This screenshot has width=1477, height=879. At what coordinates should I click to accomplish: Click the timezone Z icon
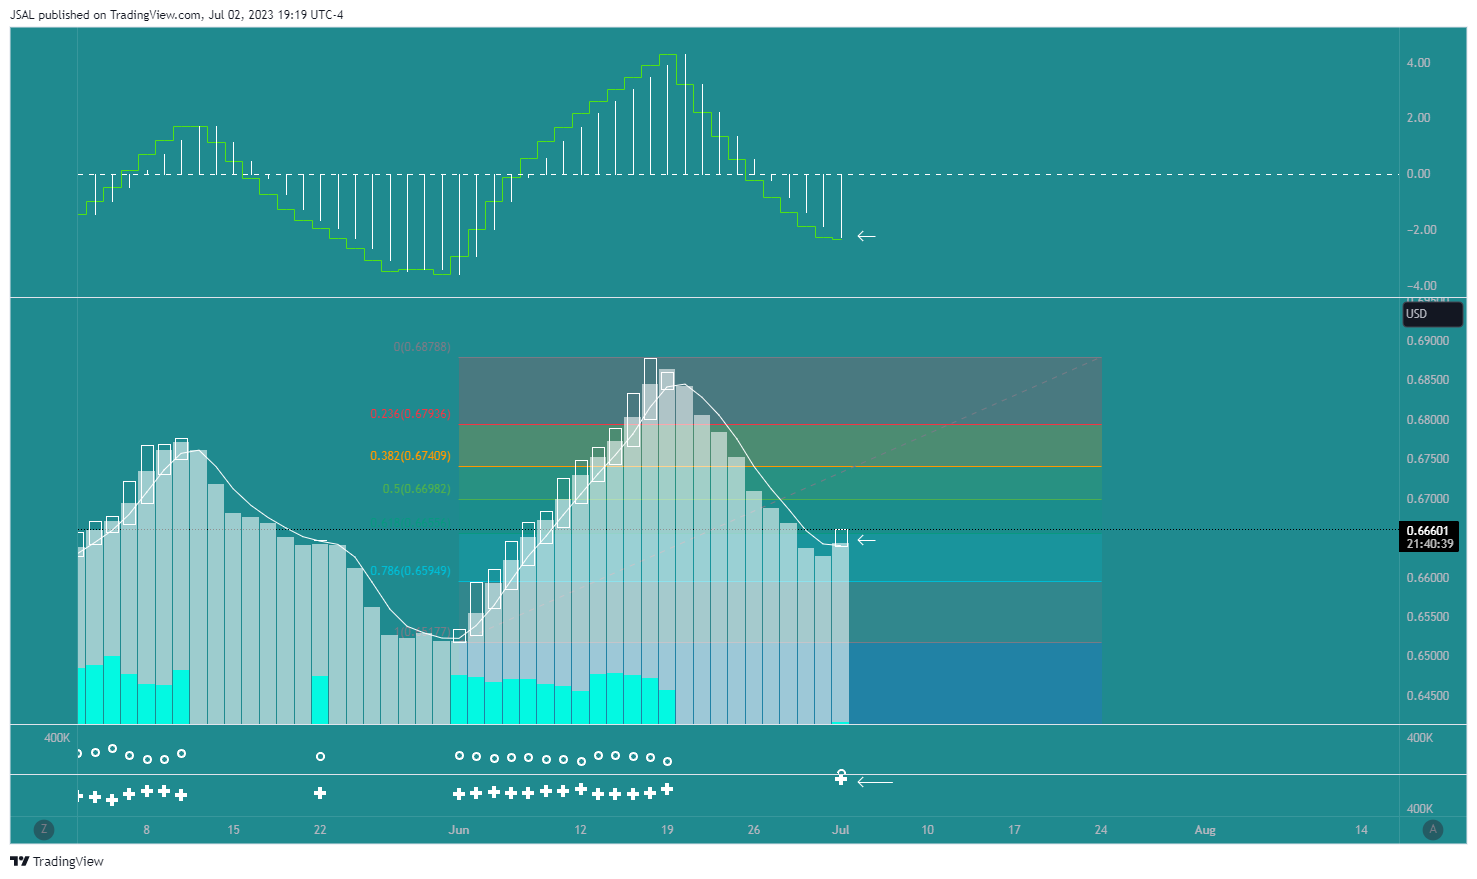43,829
